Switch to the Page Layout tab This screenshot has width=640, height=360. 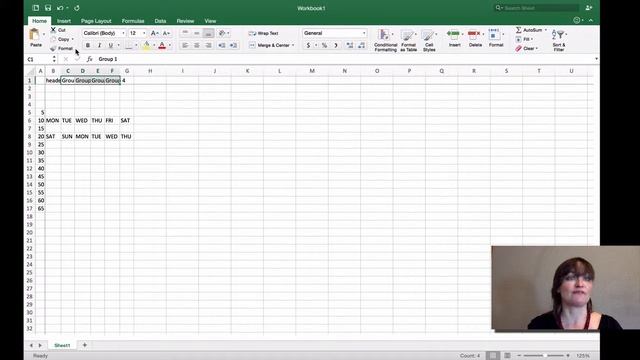click(x=96, y=21)
